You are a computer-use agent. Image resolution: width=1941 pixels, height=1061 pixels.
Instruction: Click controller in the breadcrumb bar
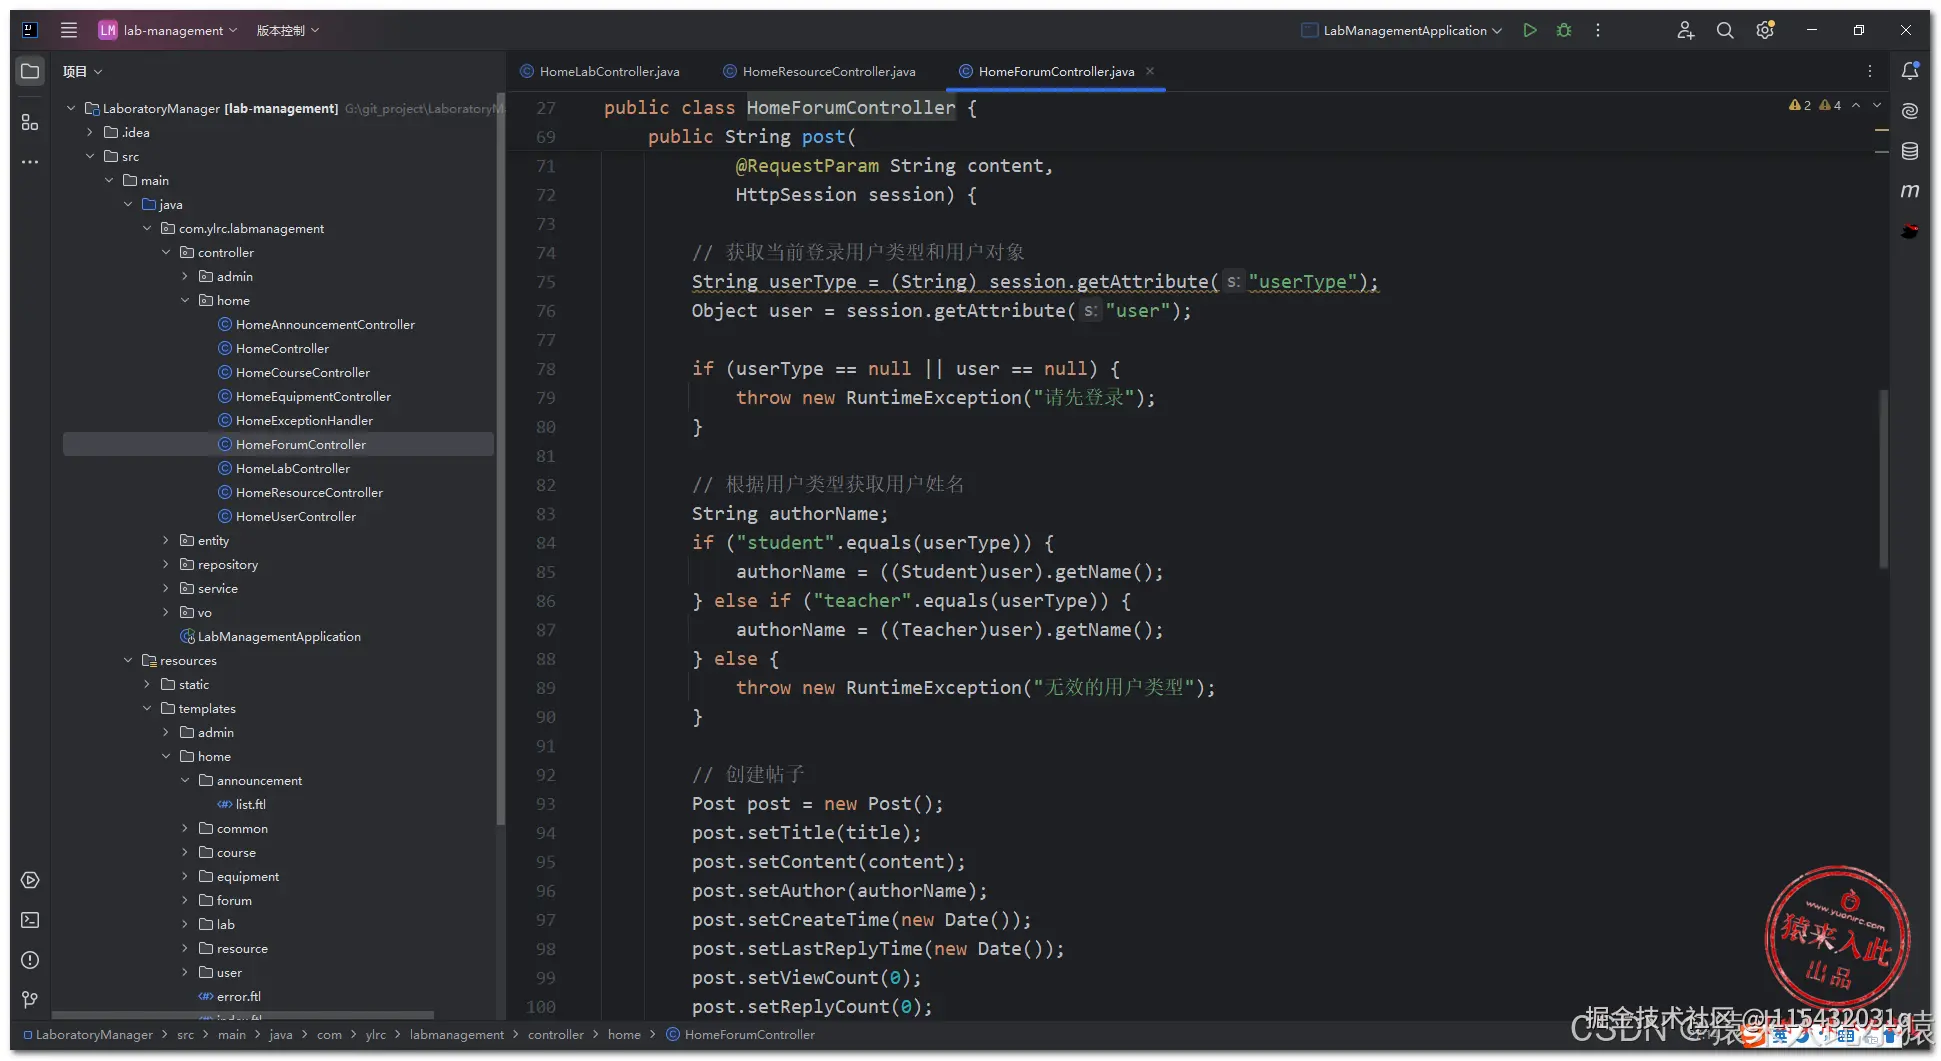coord(556,1034)
